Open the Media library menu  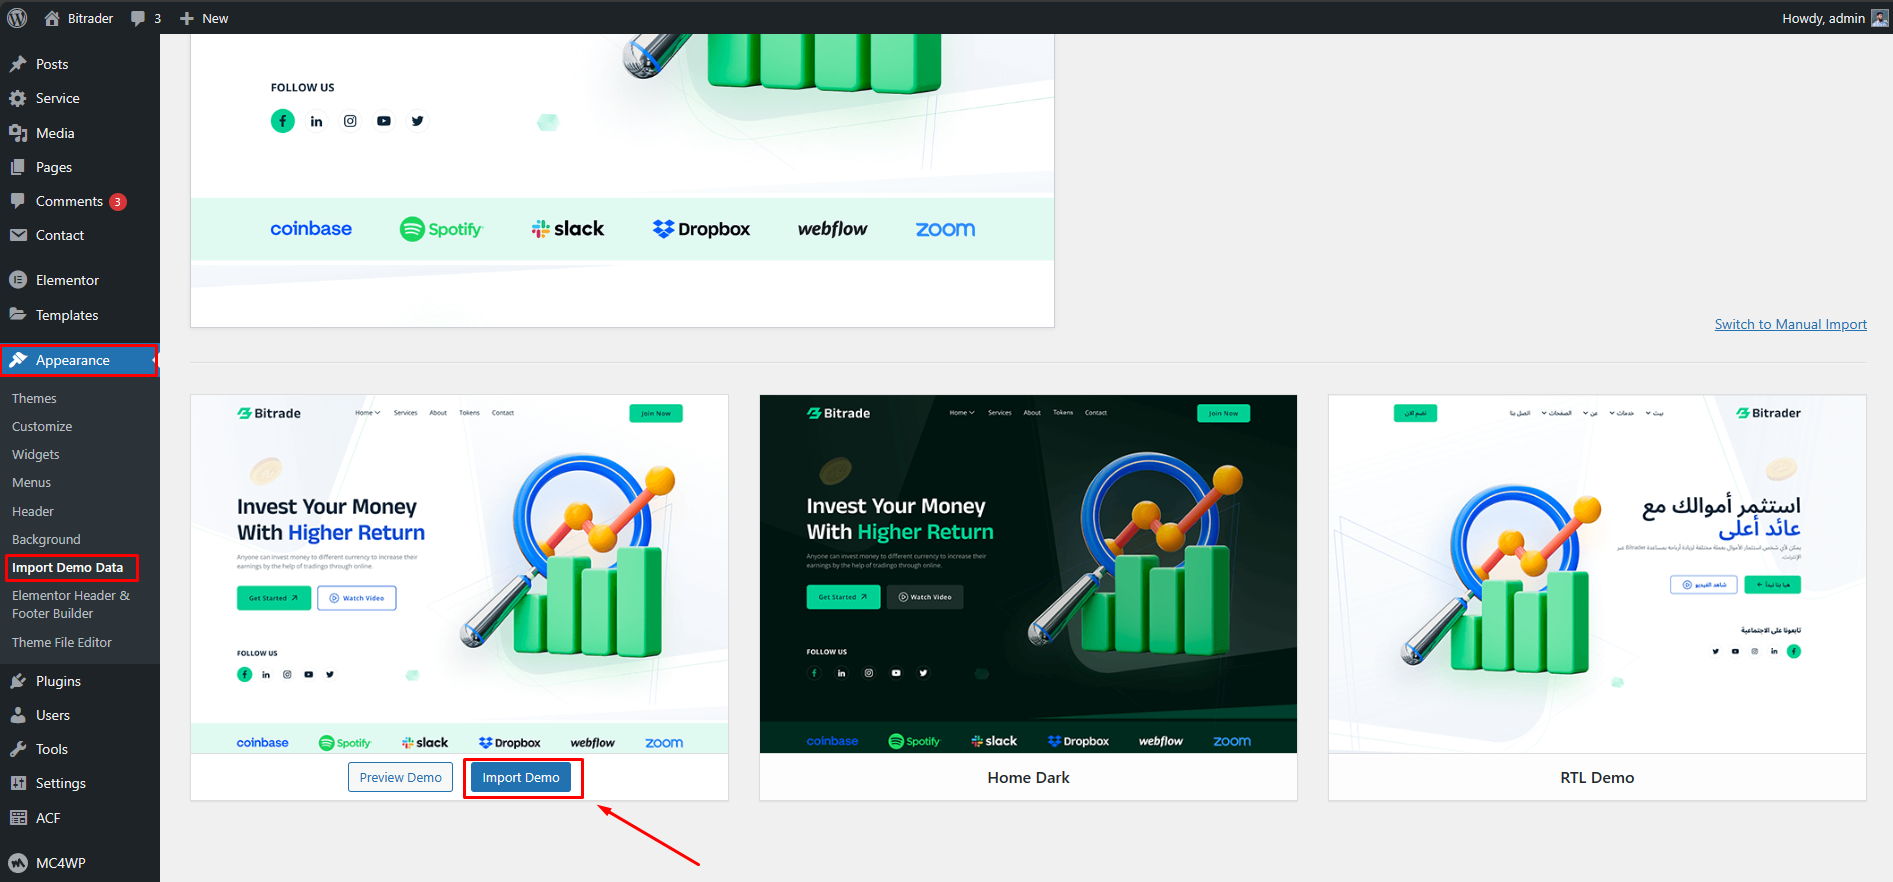pos(55,133)
